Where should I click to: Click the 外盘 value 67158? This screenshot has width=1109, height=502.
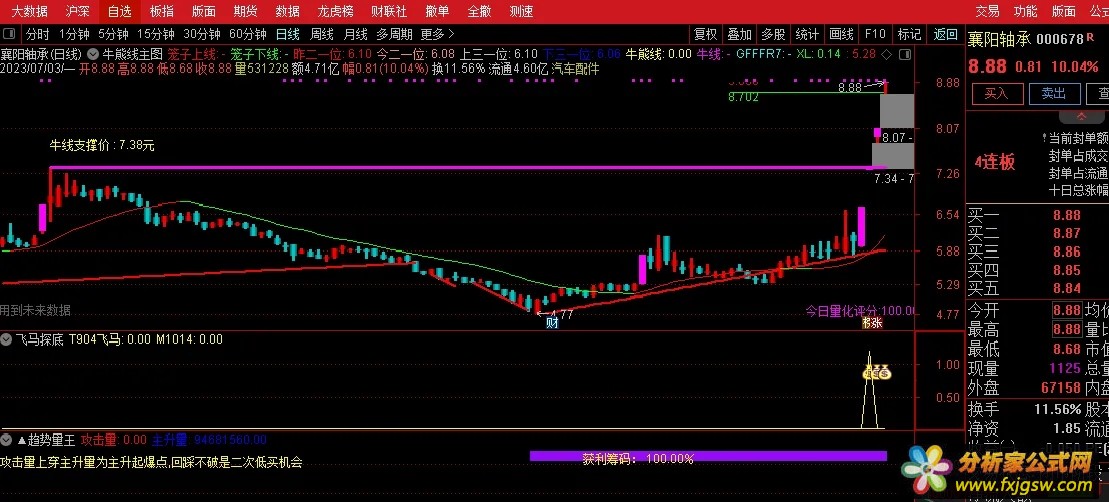[1061, 387]
